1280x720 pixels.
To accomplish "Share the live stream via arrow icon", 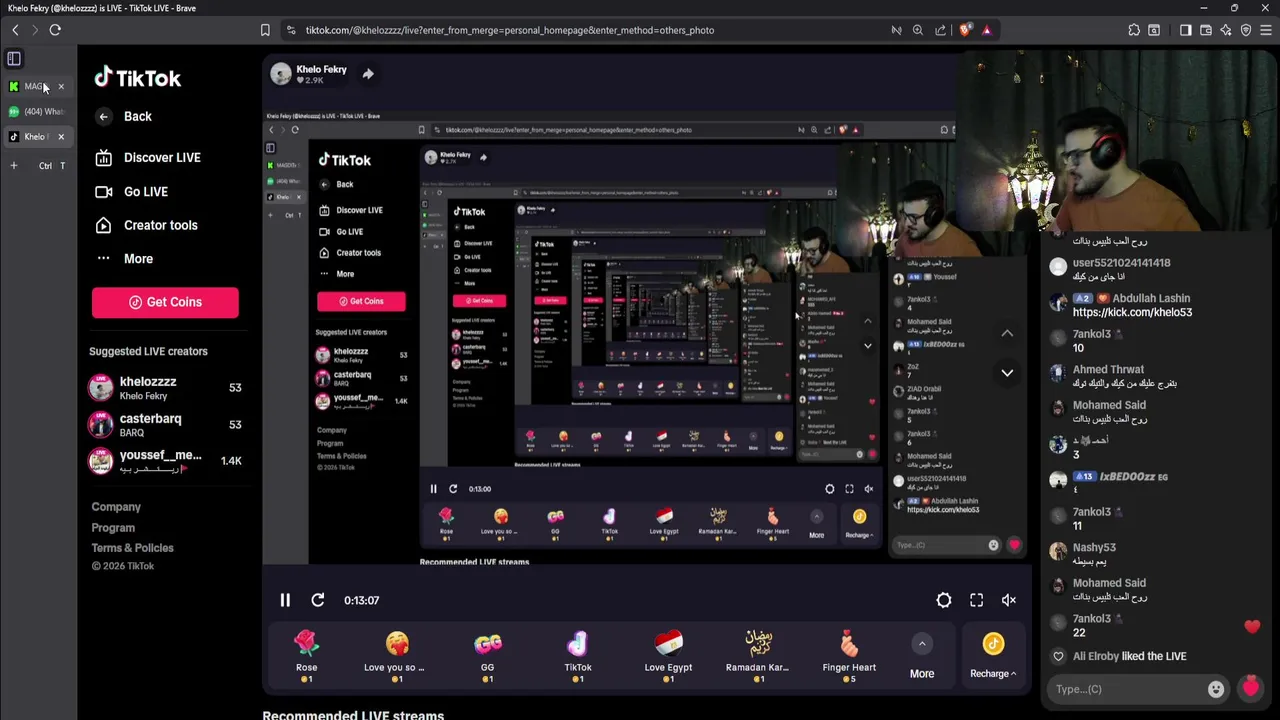I will 368,74.
